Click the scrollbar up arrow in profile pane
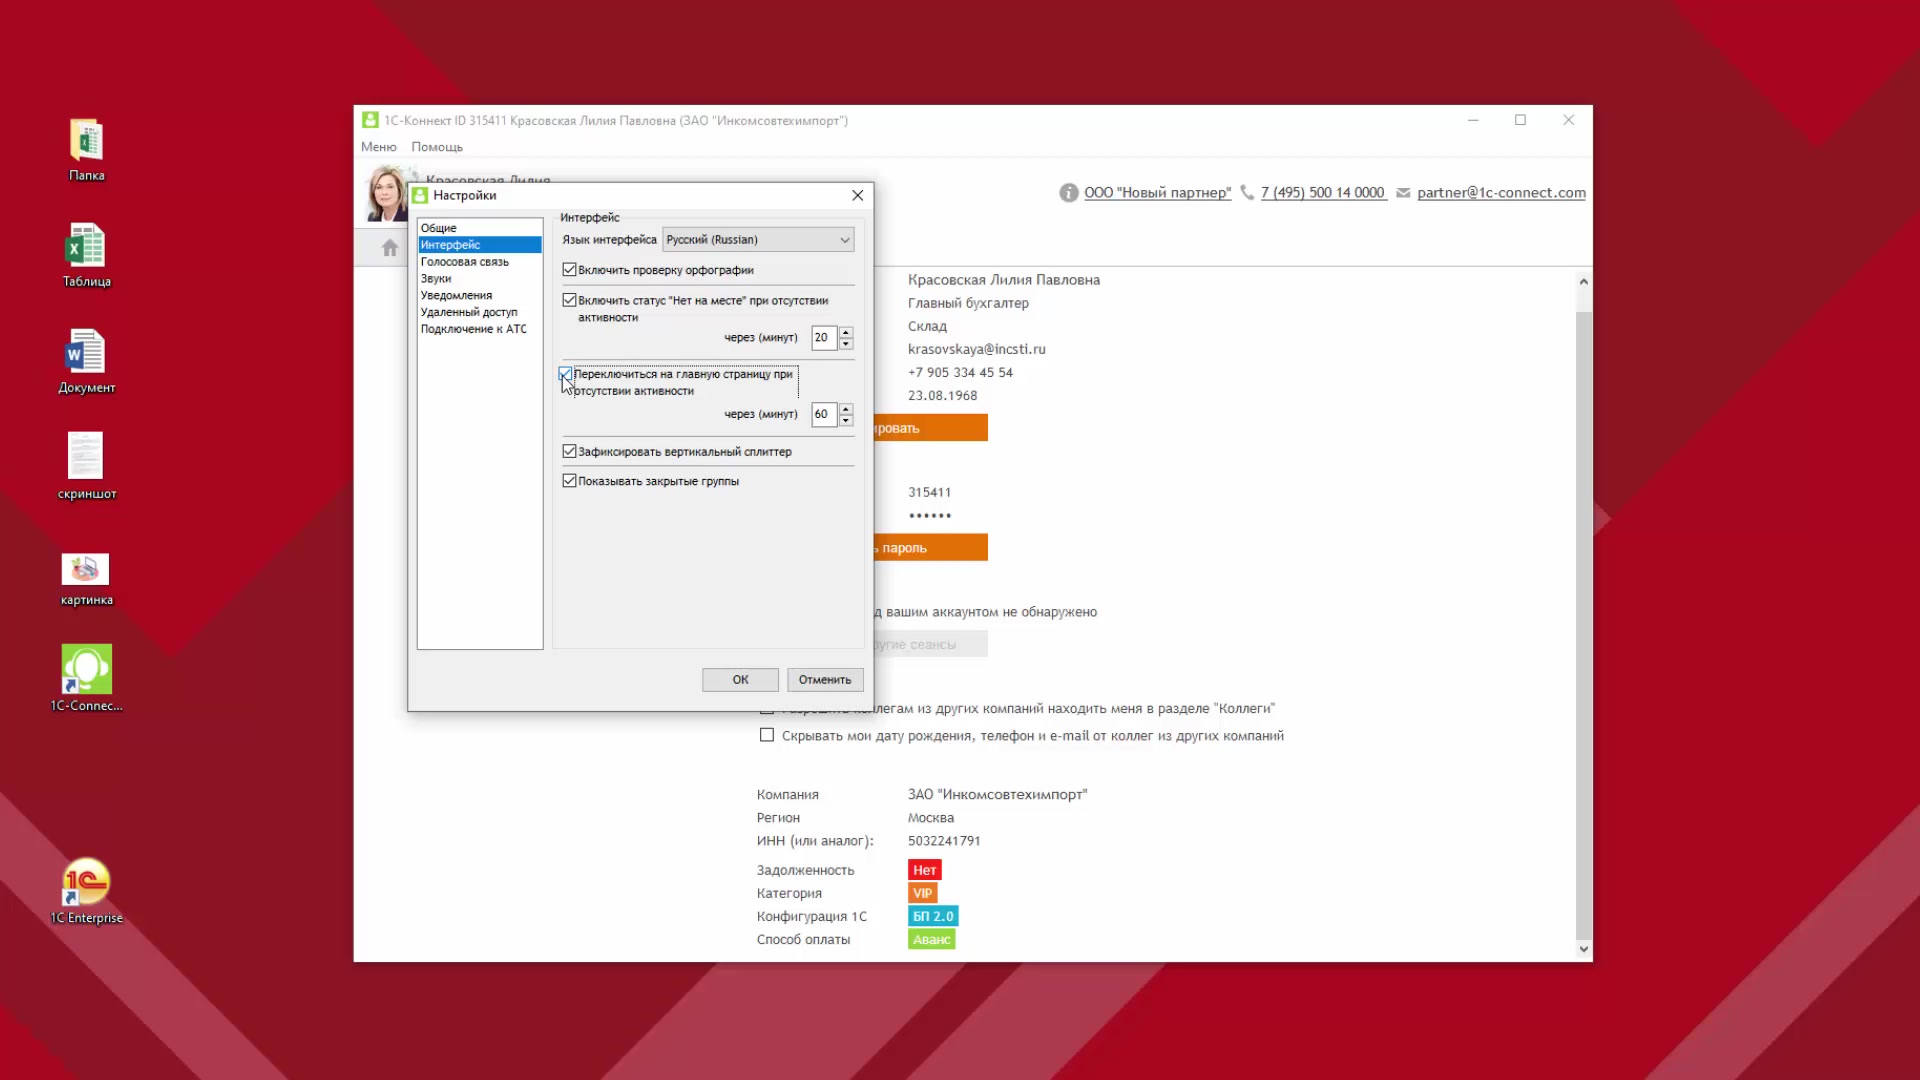Image resolution: width=1920 pixels, height=1080 pixels. (x=1583, y=282)
